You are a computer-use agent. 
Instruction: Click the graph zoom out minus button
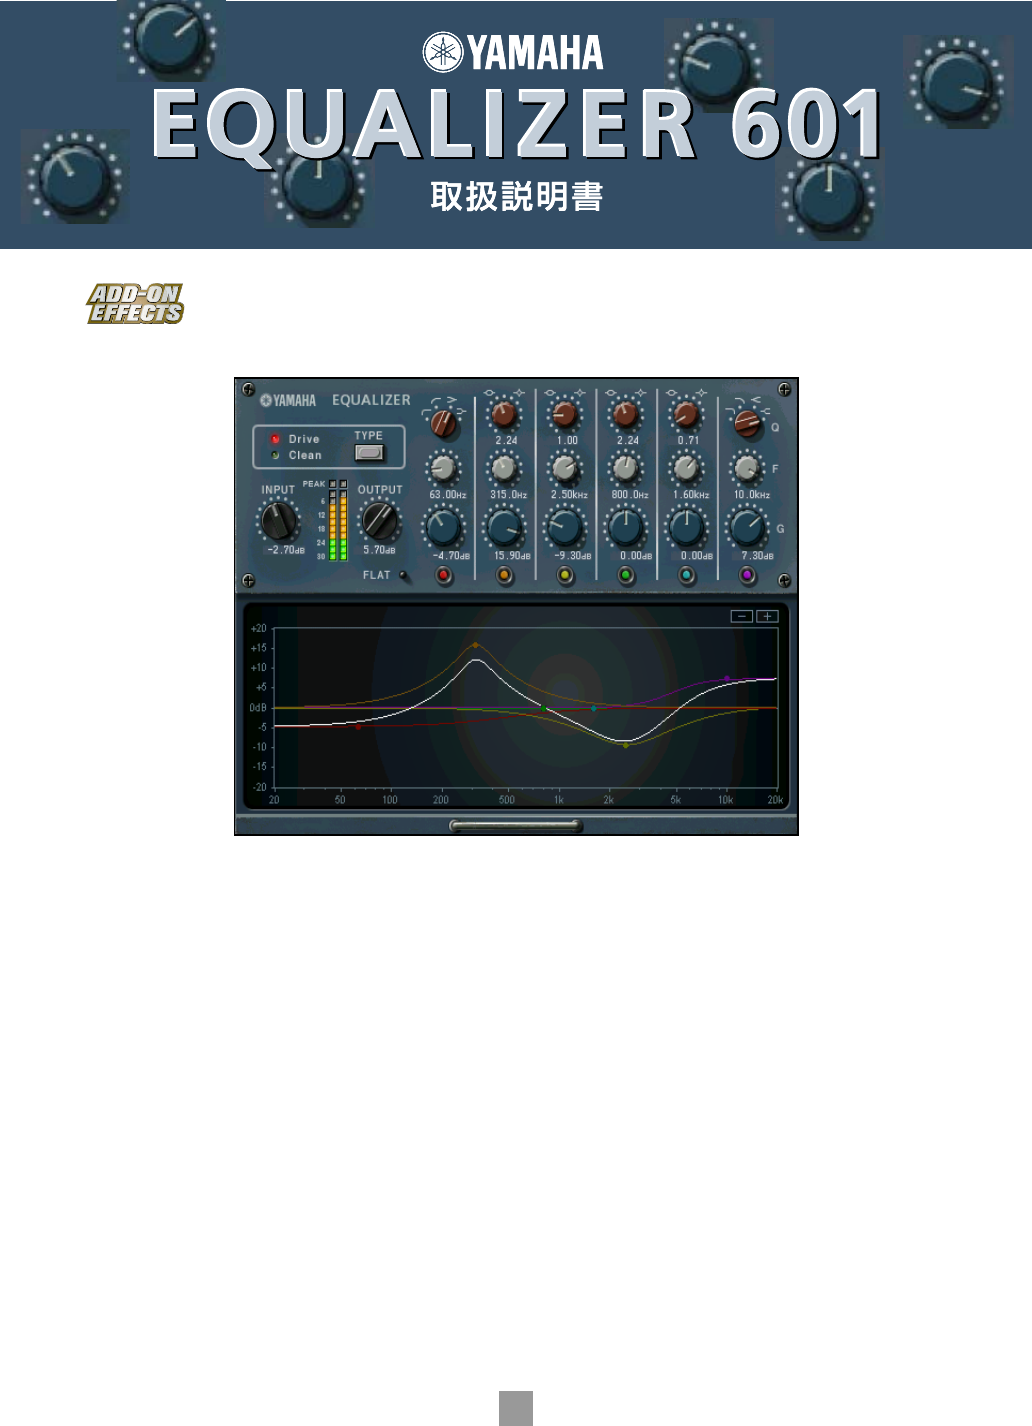(x=742, y=616)
